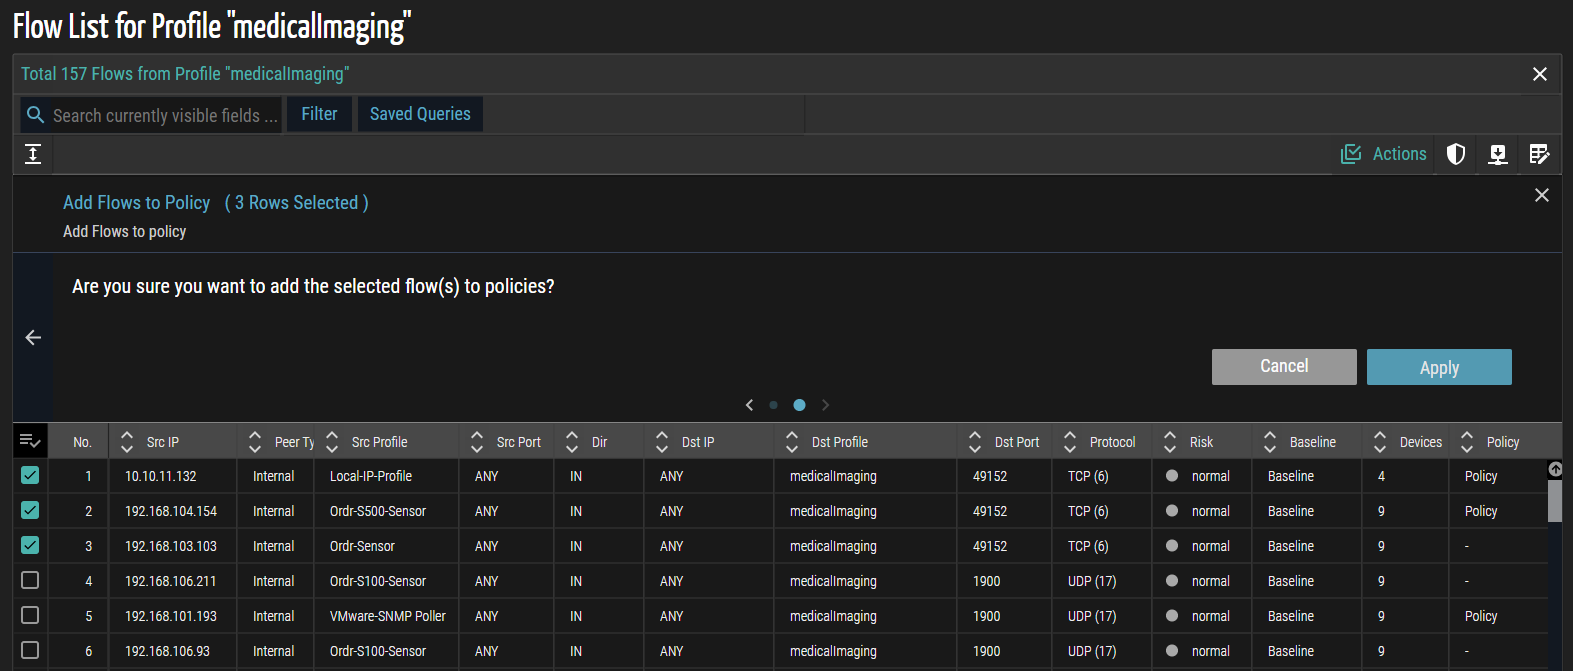Uncheck the row 1 checkbox for 10.10.11.132

30,476
